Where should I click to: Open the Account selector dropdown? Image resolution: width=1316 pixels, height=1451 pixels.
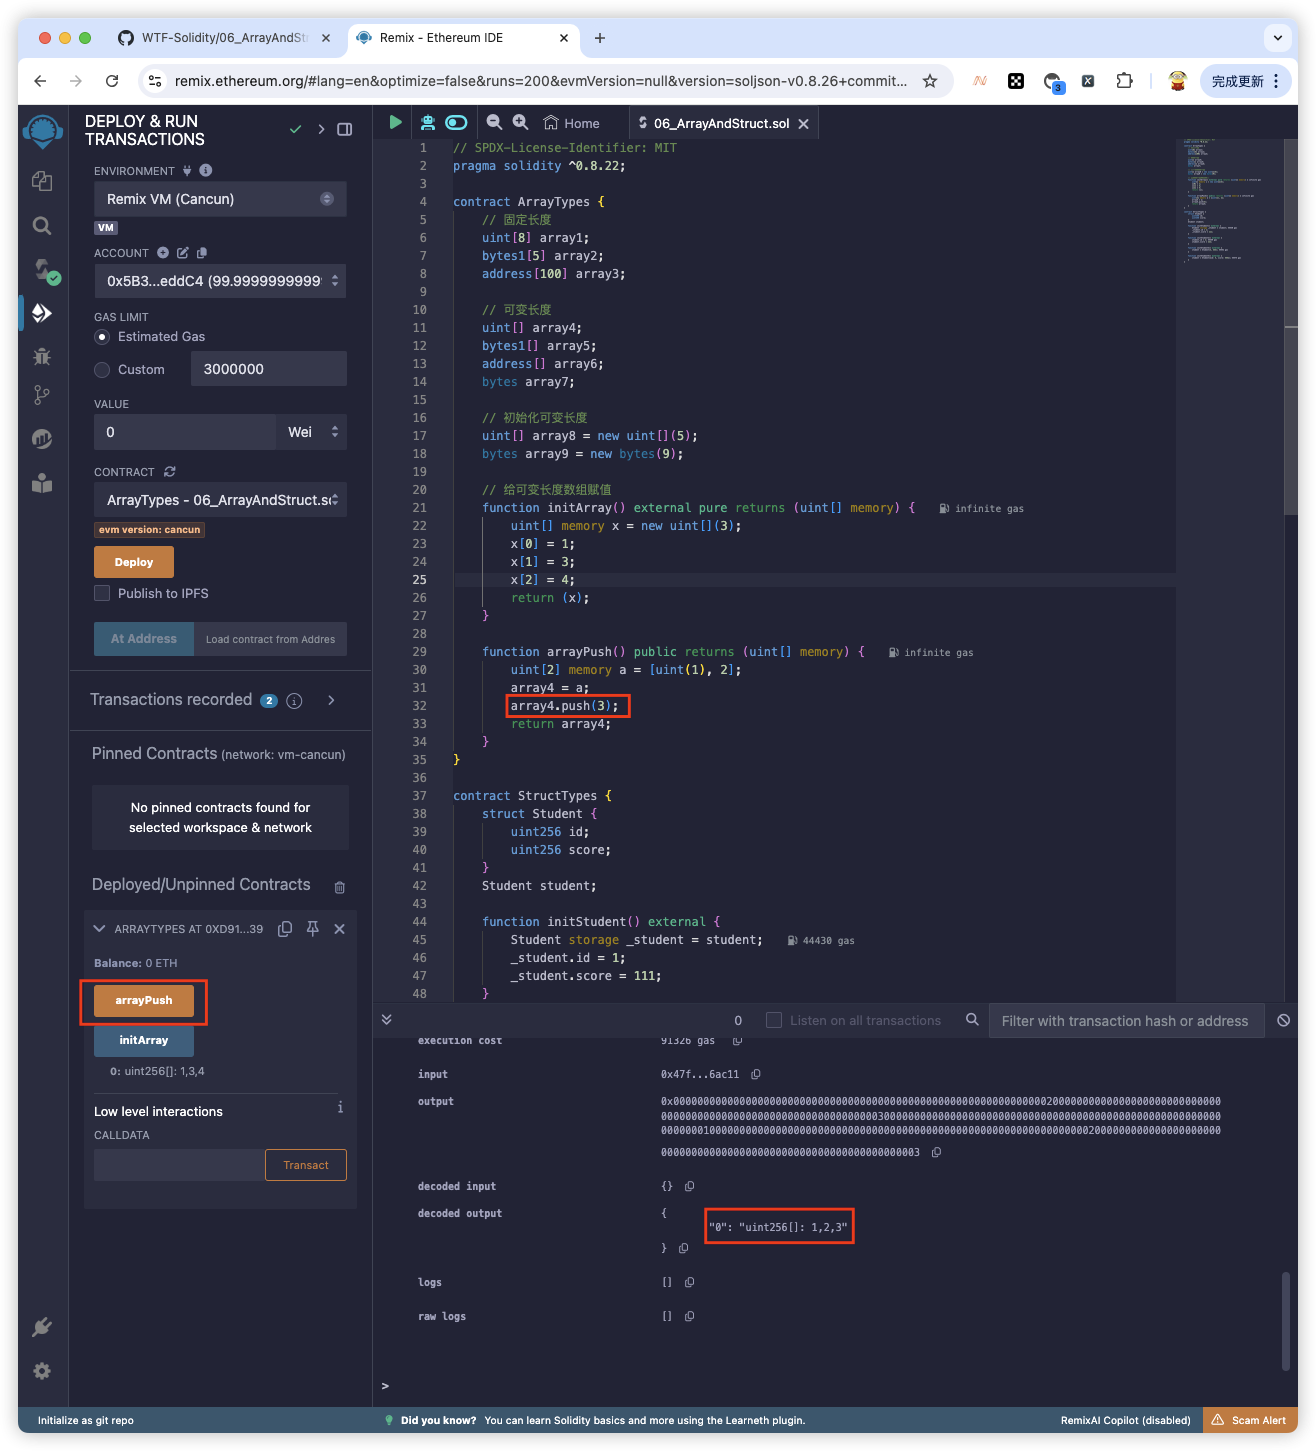pos(220,281)
